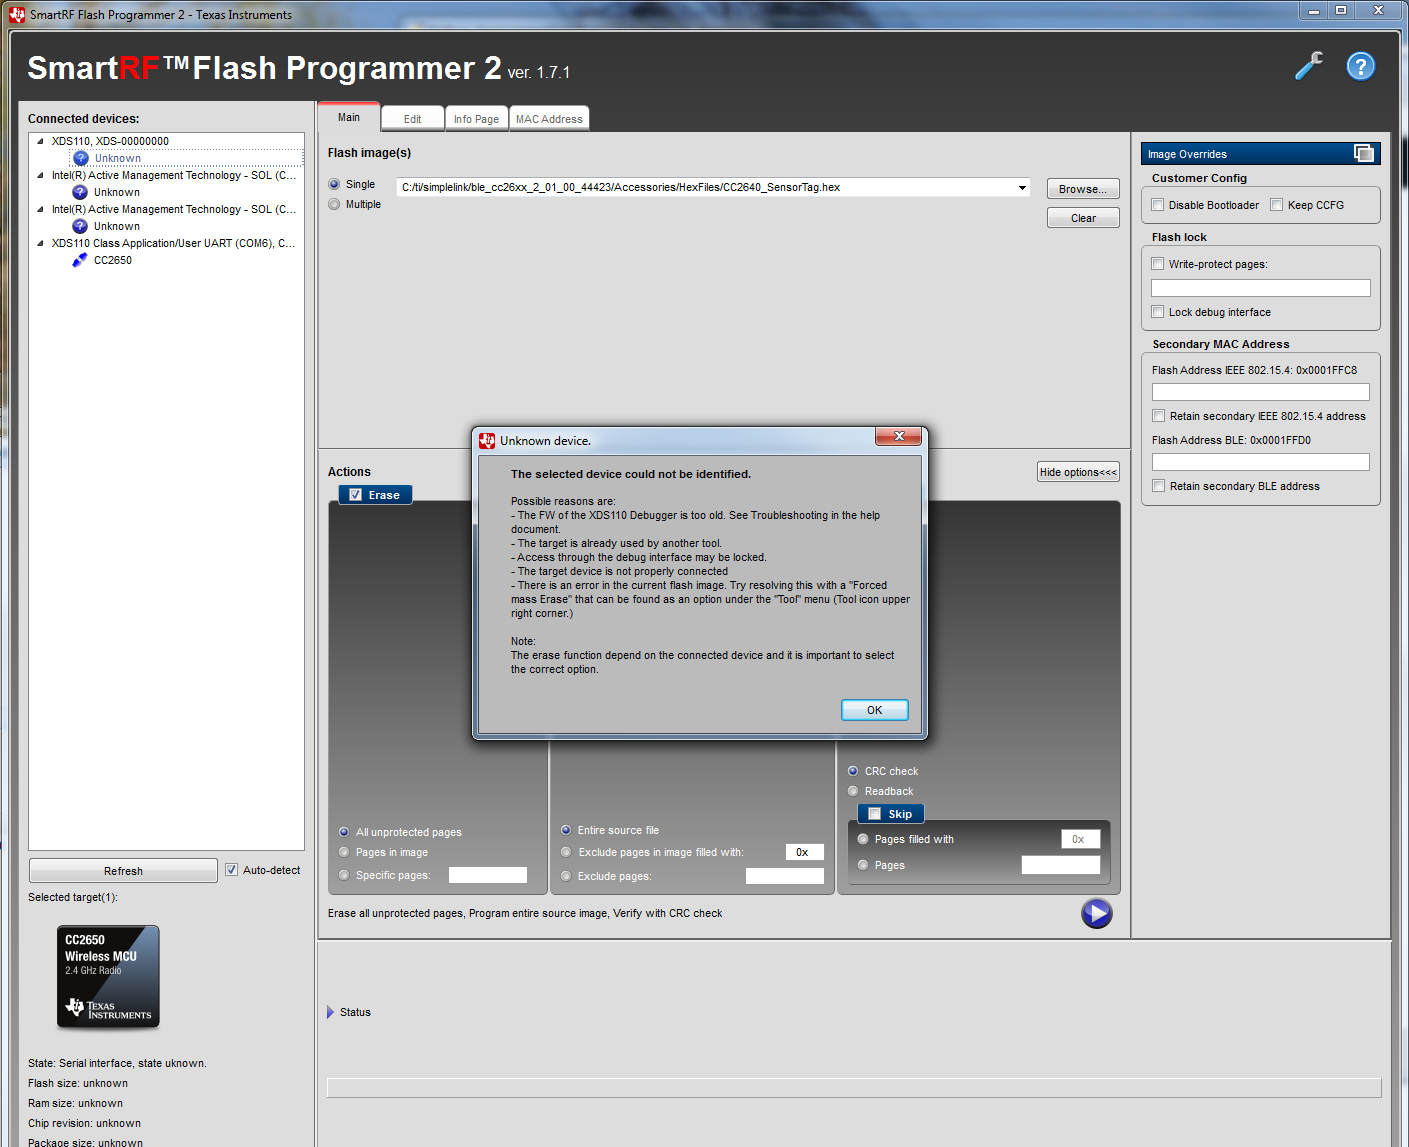This screenshot has width=1409, height=1147.
Task: Click the Refresh button
Action: [x=123, y=871]
